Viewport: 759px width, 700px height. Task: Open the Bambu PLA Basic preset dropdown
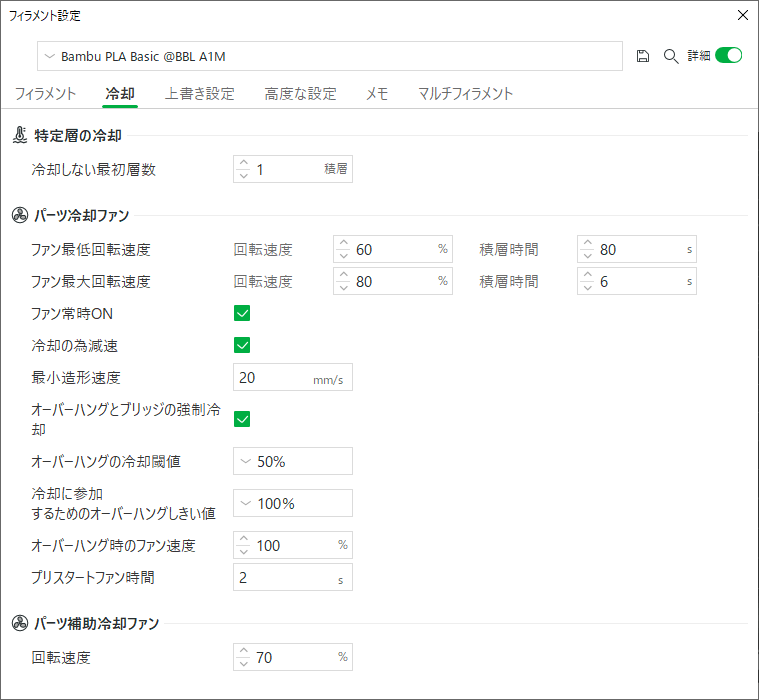click(330, 56)
